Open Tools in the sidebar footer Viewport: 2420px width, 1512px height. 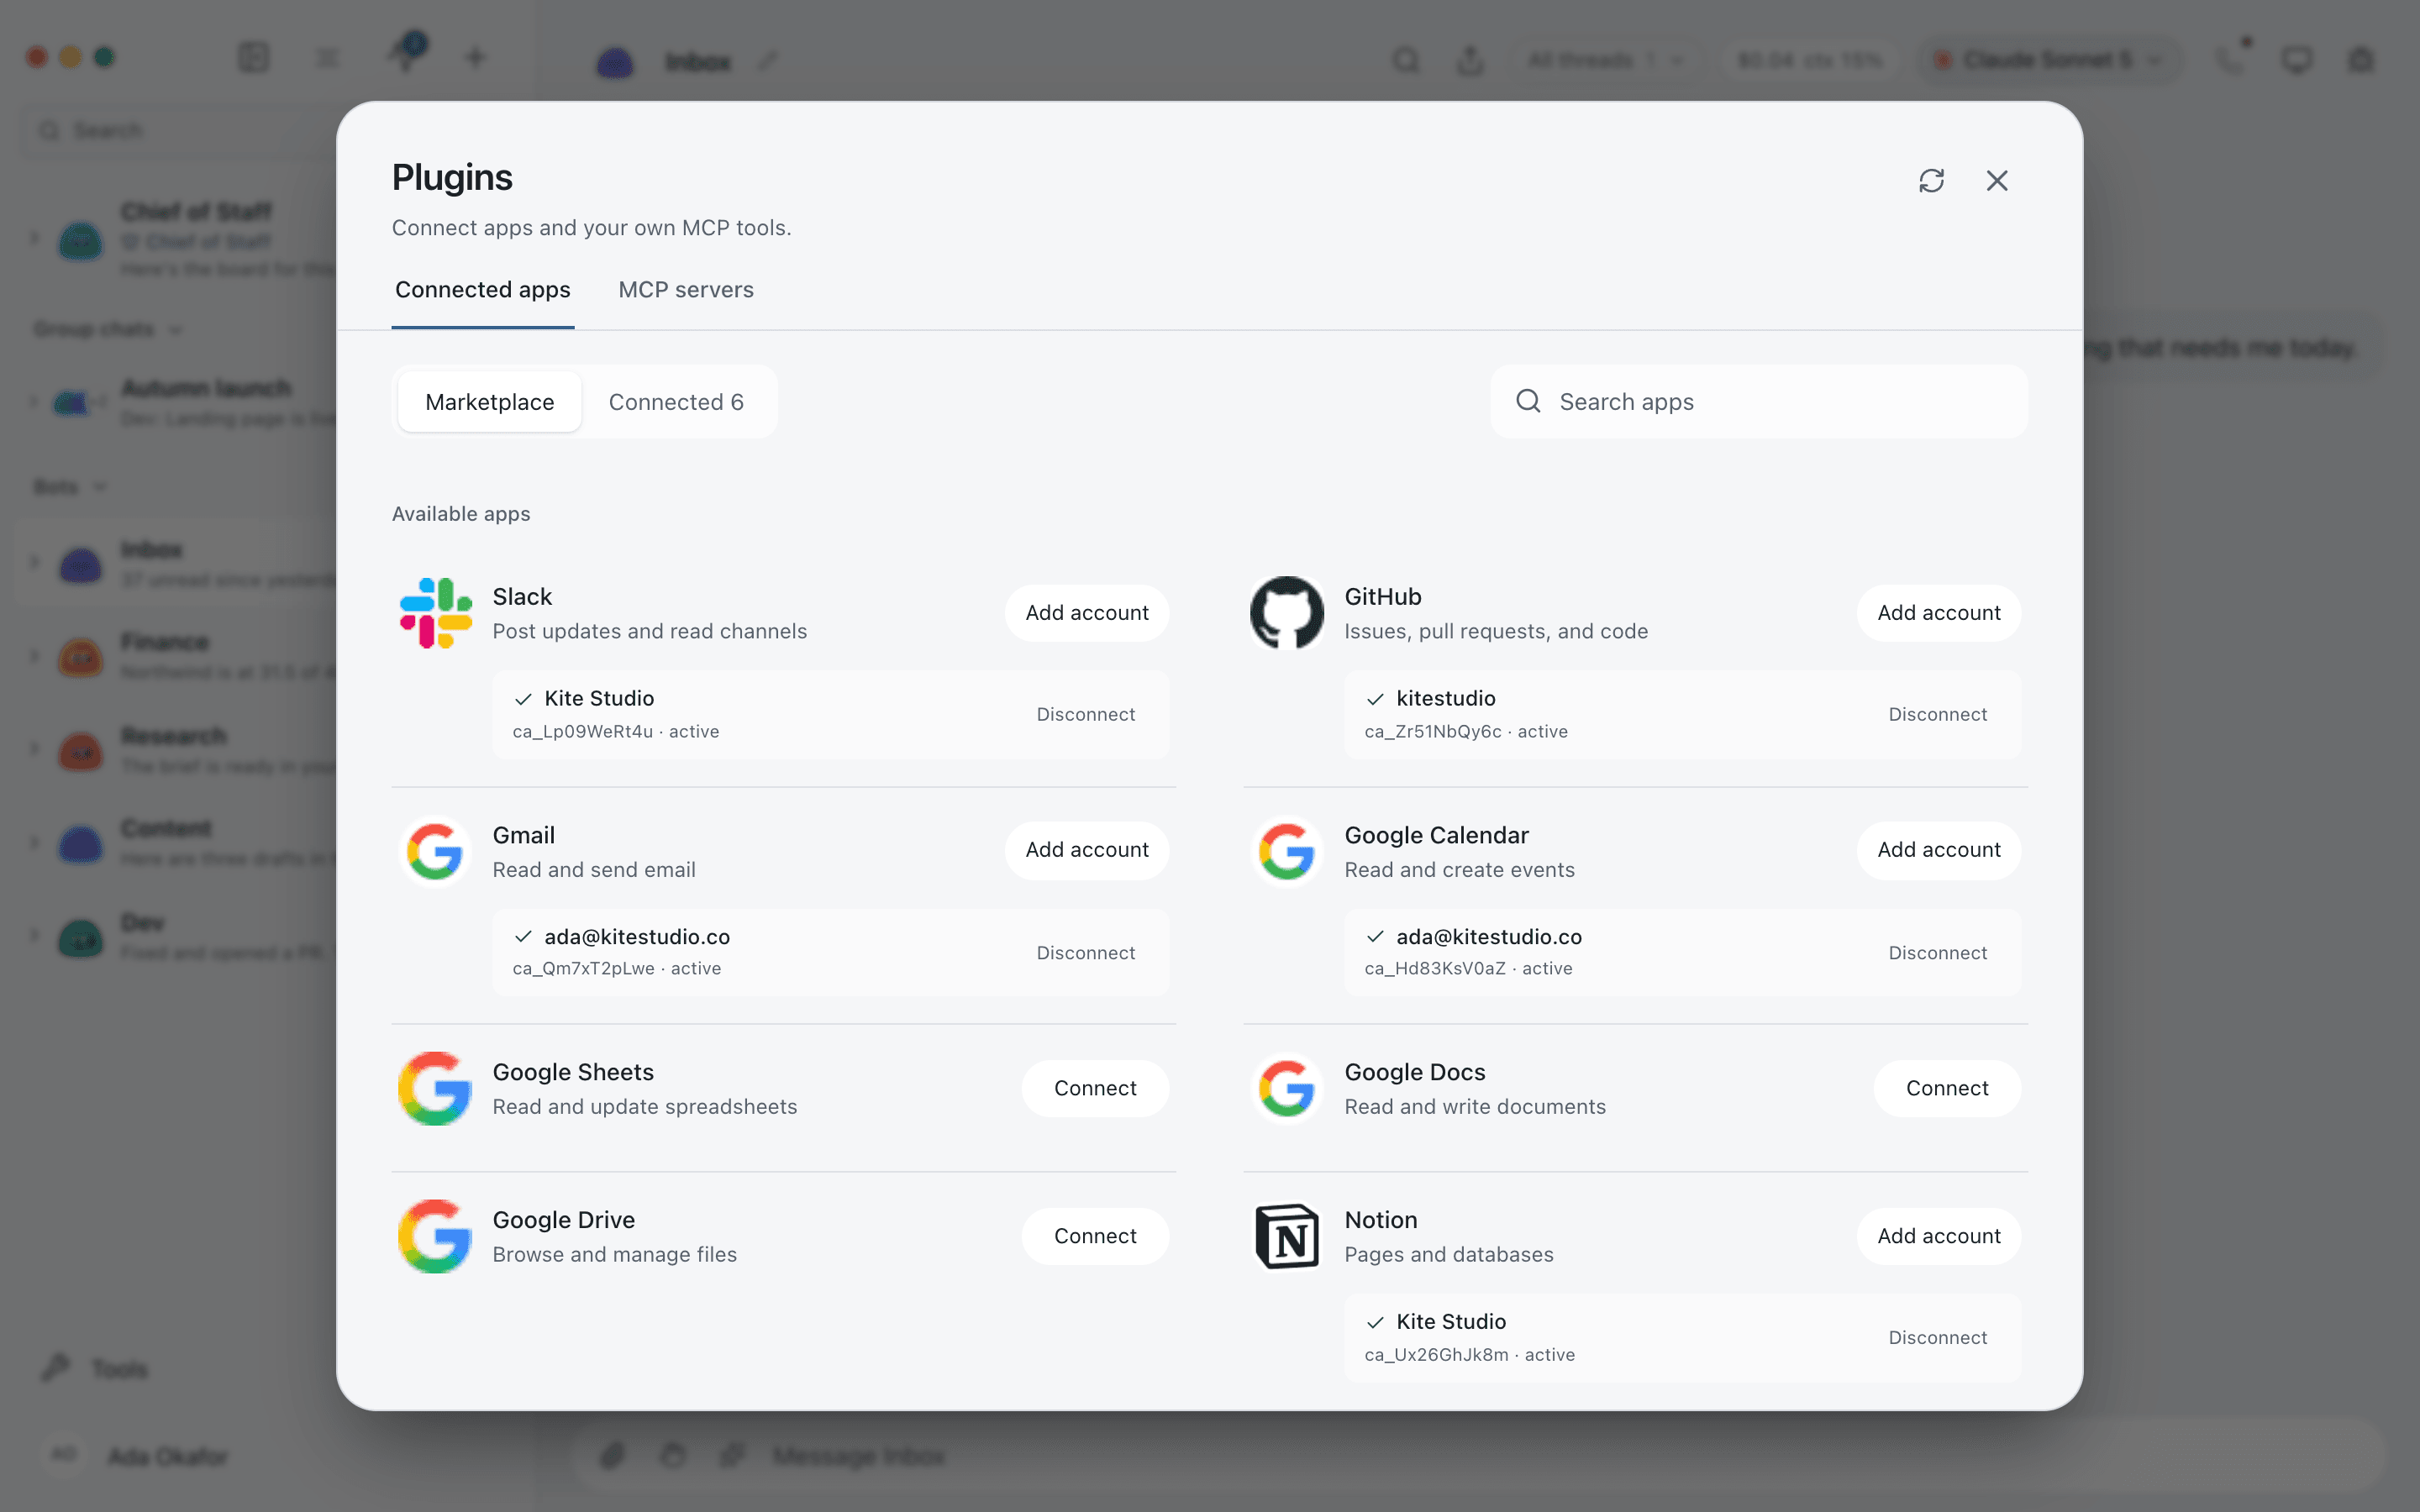[95, 1368]
